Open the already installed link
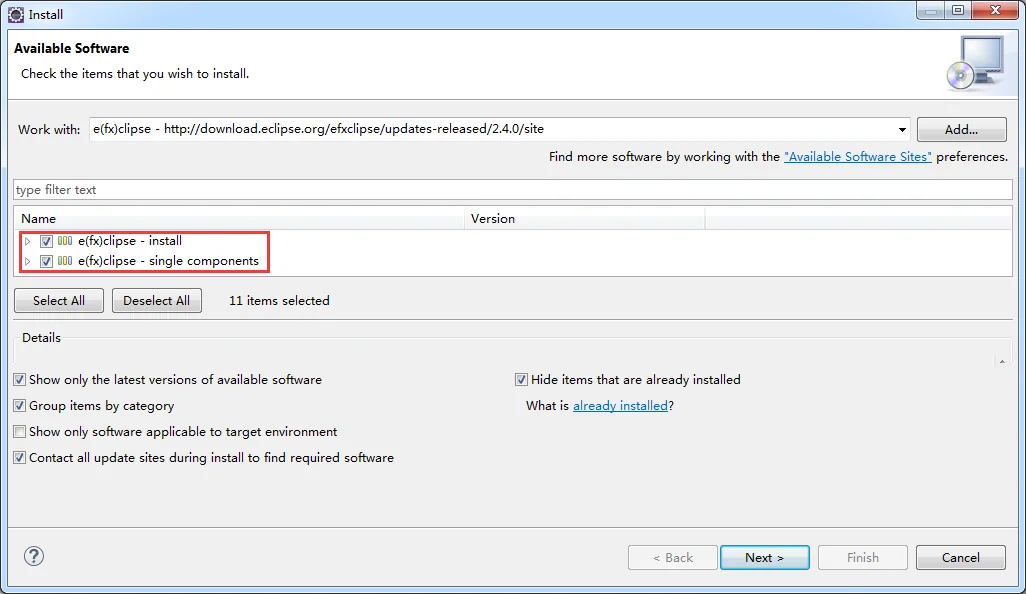The image size is (1026, 594). (x=620, y=406)
